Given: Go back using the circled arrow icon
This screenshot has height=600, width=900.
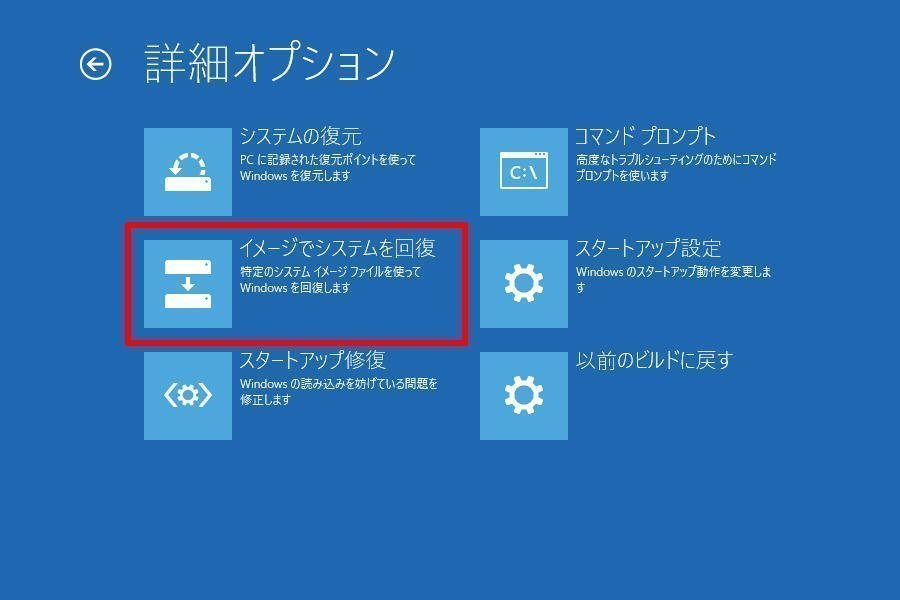Looking at the screenshot, I should (95, 64).
